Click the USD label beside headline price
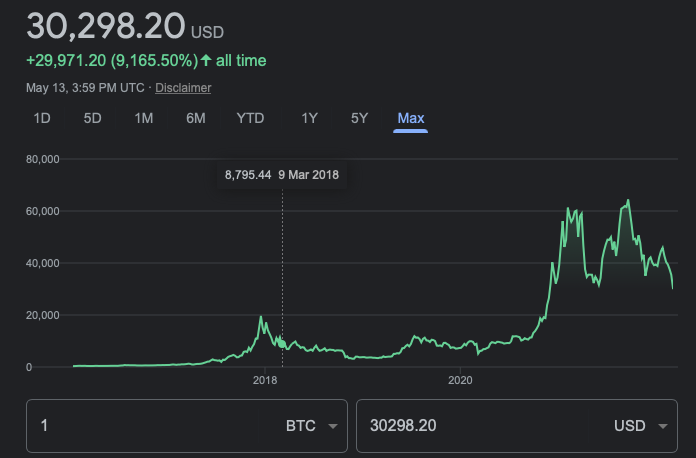This screenshot has width=696, height=458. tap(207, 32)
